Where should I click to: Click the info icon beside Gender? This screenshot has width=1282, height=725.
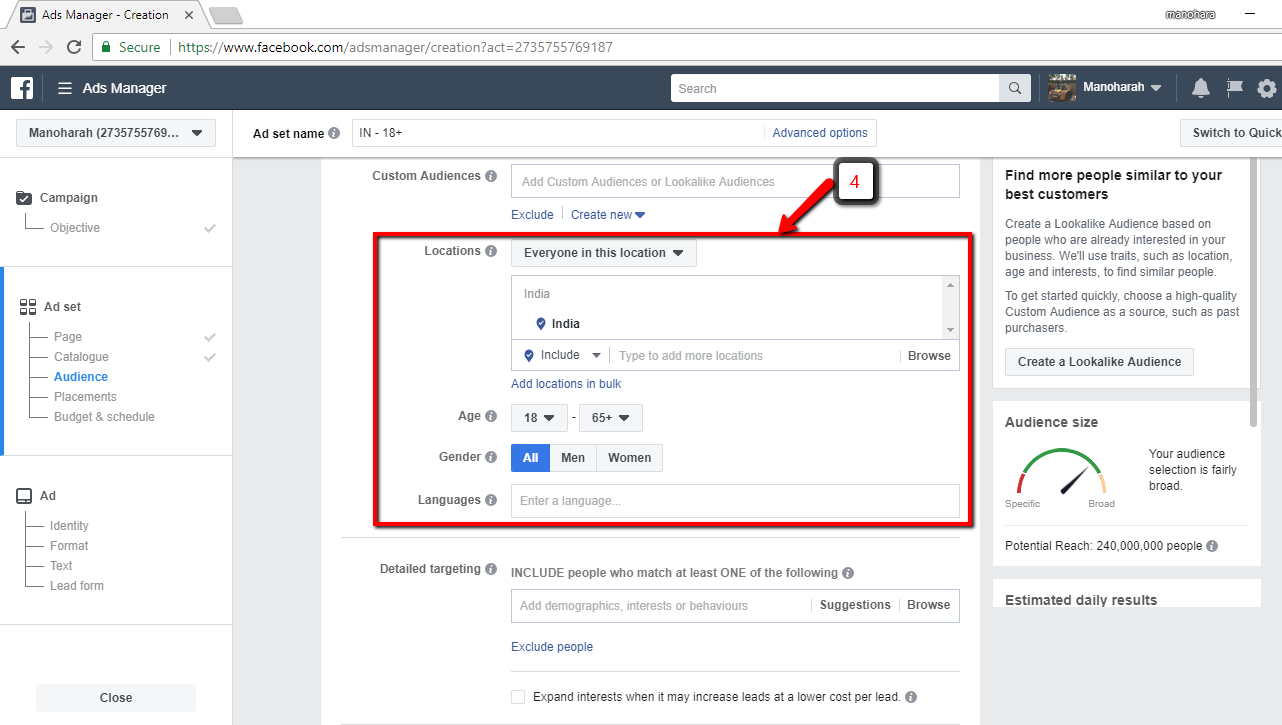(x=491, y=457)
